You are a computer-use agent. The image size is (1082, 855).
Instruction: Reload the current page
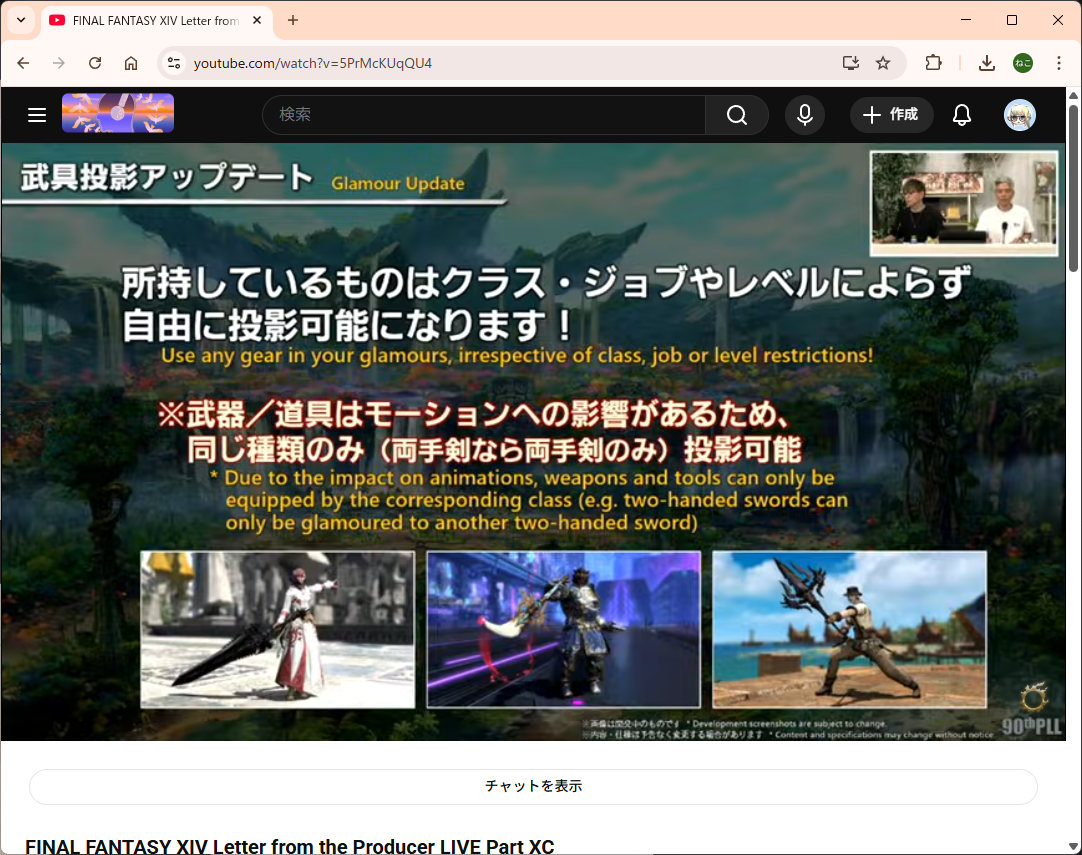tap(95, 63)
